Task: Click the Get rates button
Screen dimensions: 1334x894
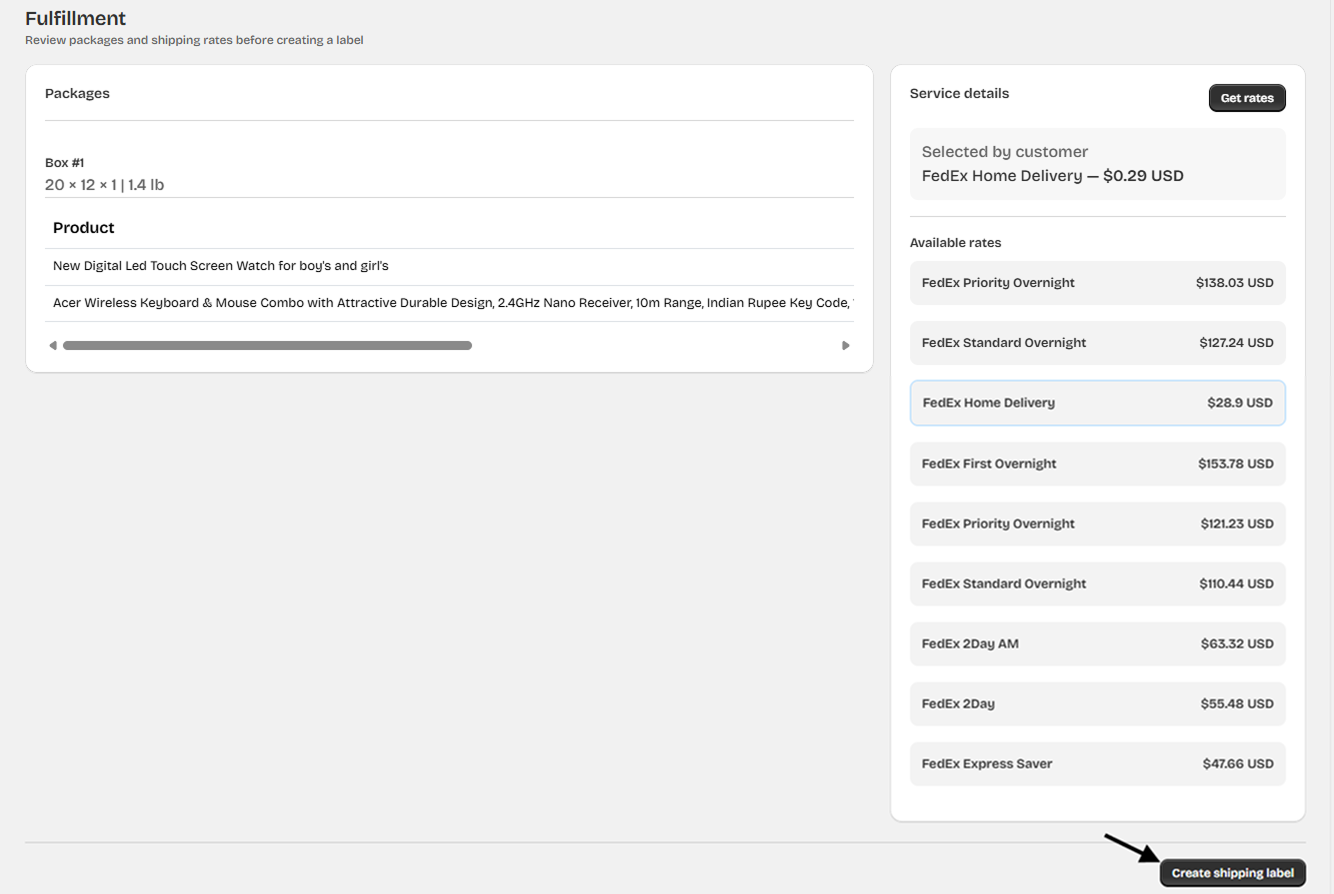Action: tap(1246, 98)
